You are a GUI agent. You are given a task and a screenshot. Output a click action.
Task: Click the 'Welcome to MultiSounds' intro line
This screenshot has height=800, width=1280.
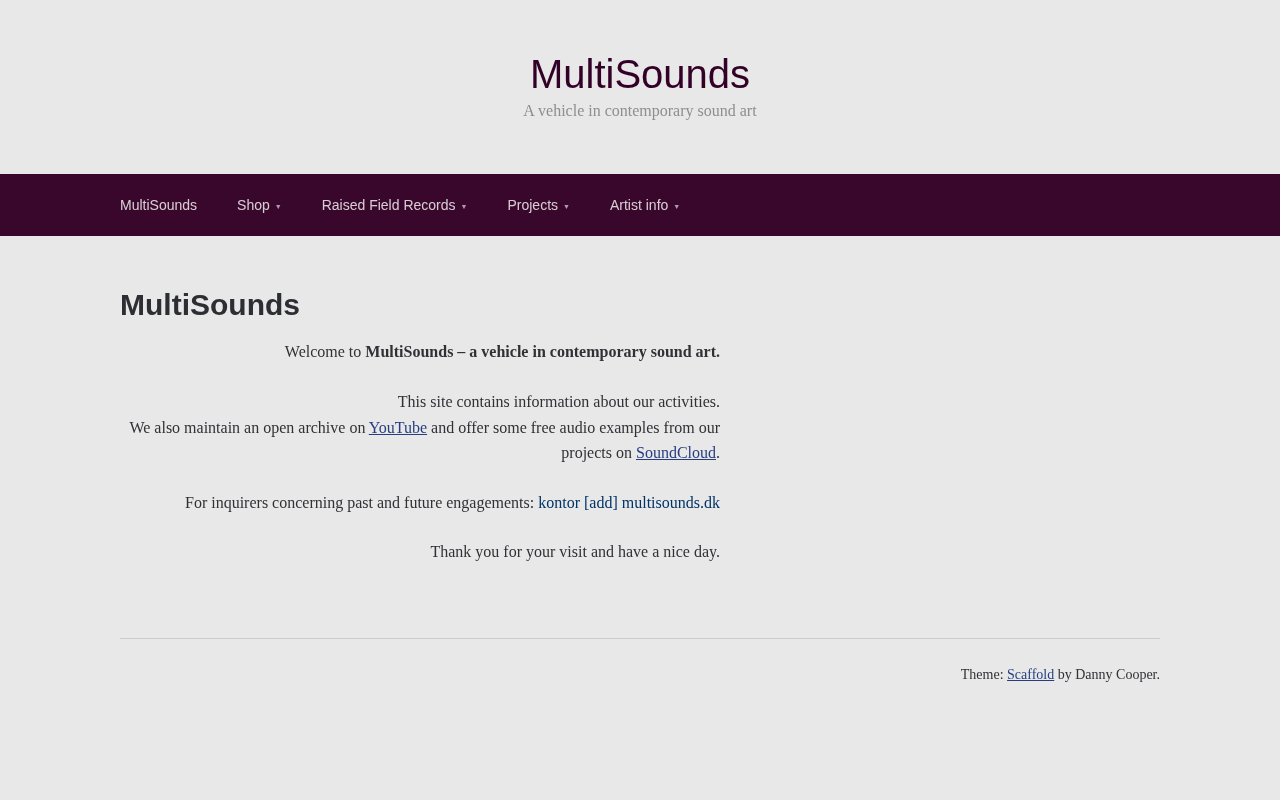(502, 352)
